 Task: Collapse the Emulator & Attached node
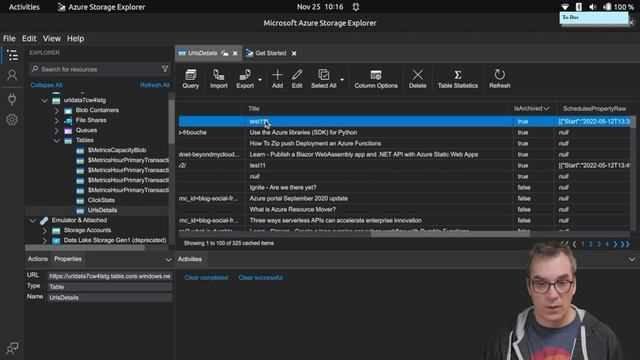(32, 220)
